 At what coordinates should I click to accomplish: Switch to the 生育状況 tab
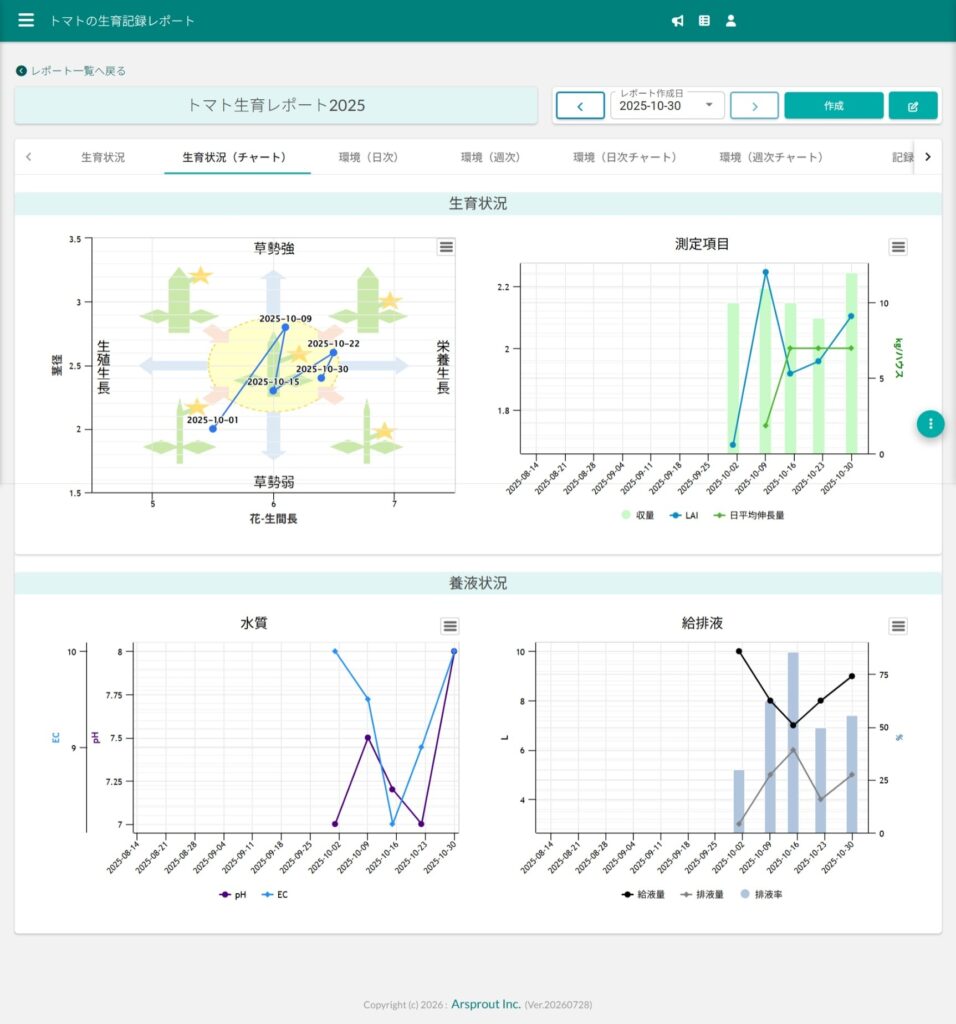coord(103,157)
